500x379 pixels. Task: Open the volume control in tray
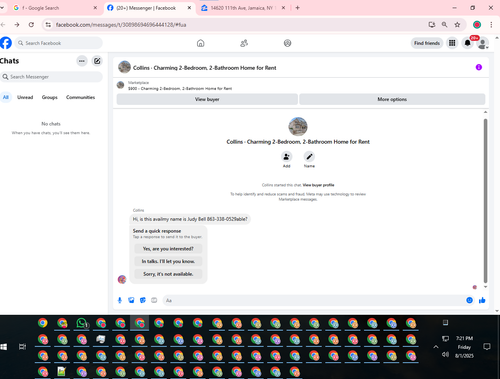tap(445, 354)
